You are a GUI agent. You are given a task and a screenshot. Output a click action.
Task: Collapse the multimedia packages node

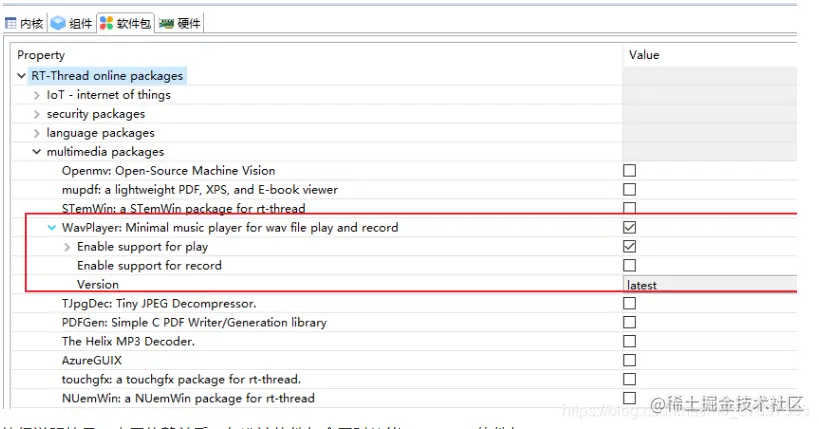click(x=37, y=152)
